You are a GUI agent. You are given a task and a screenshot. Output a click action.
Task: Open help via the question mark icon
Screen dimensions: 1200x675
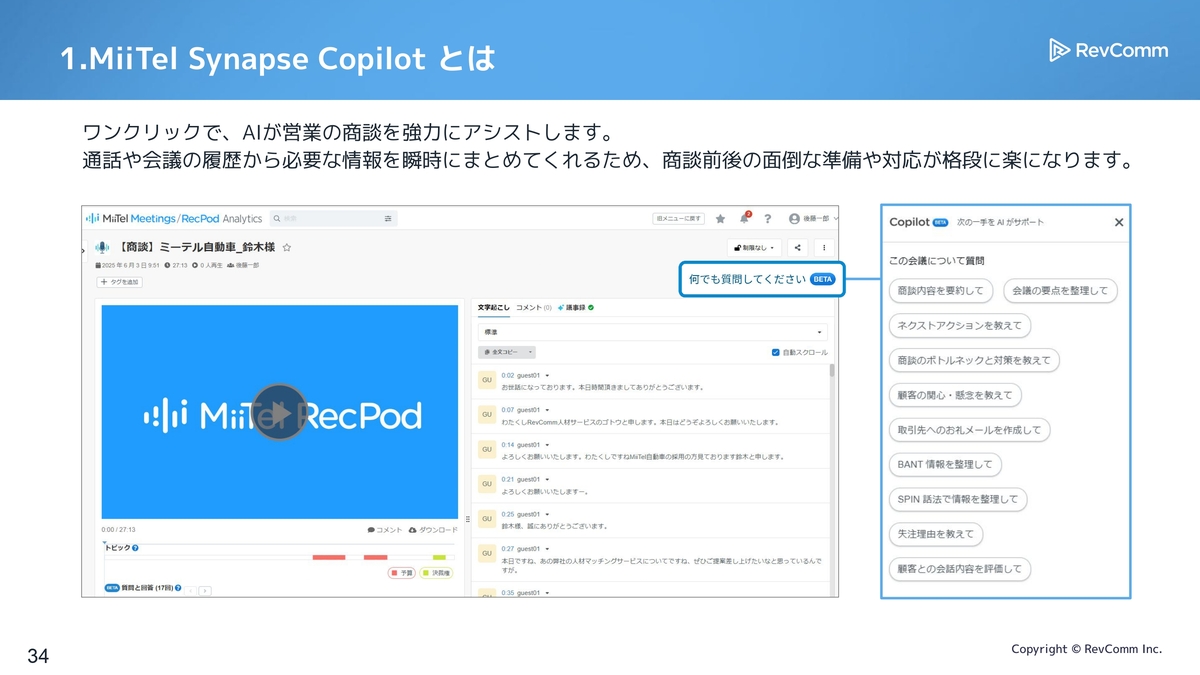[x=767, y=218]
